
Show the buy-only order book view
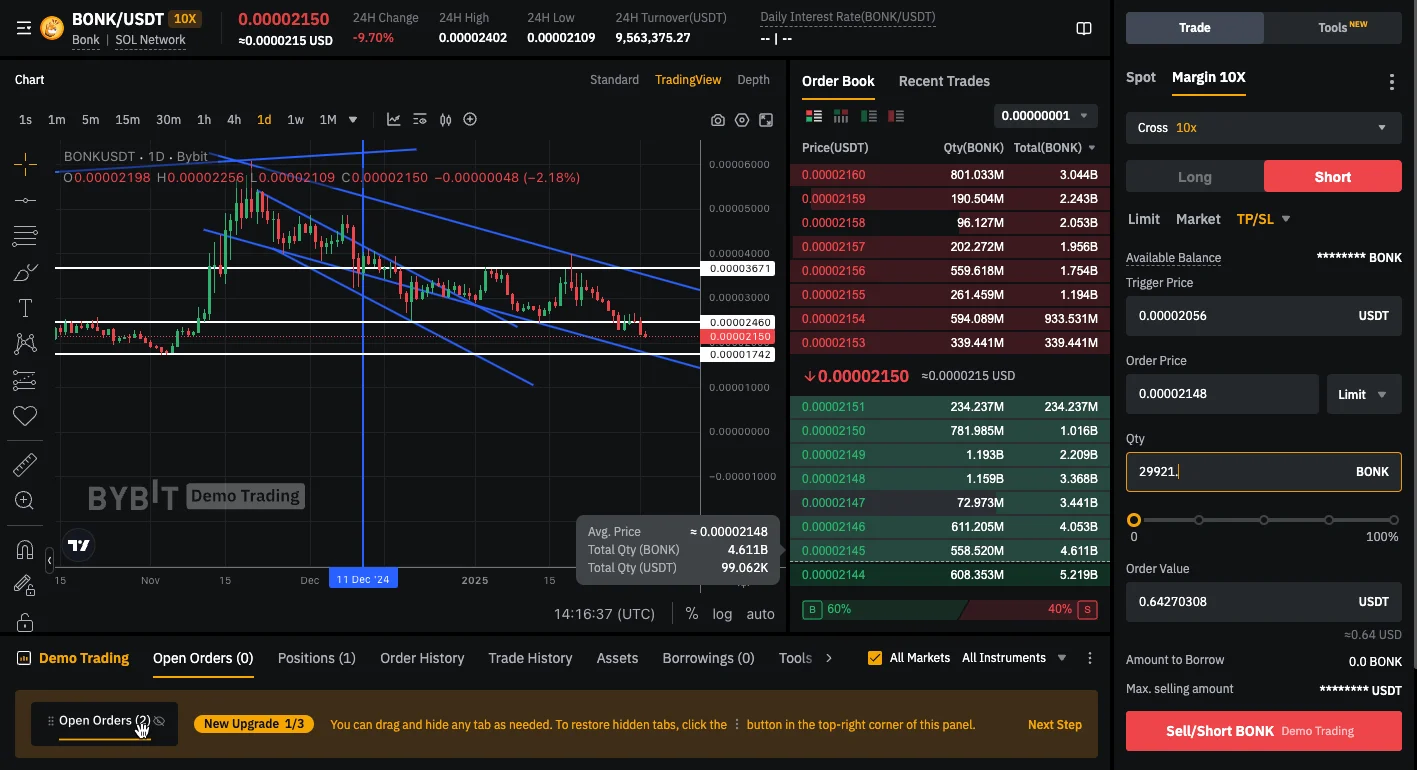click(x=868, y=116)
